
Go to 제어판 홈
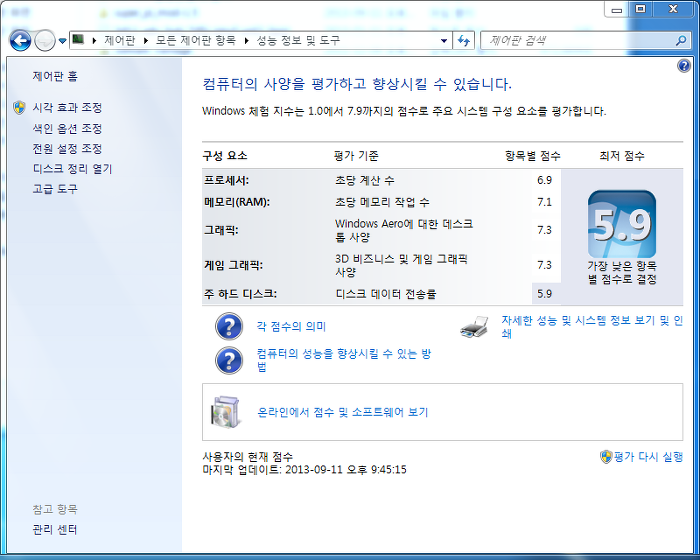(x=55, y=76)
